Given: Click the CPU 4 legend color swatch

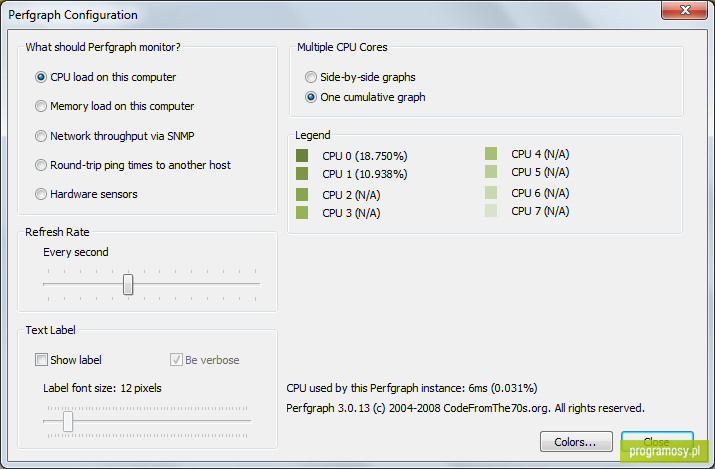Looking at the screenshot, I should (491, 154).
